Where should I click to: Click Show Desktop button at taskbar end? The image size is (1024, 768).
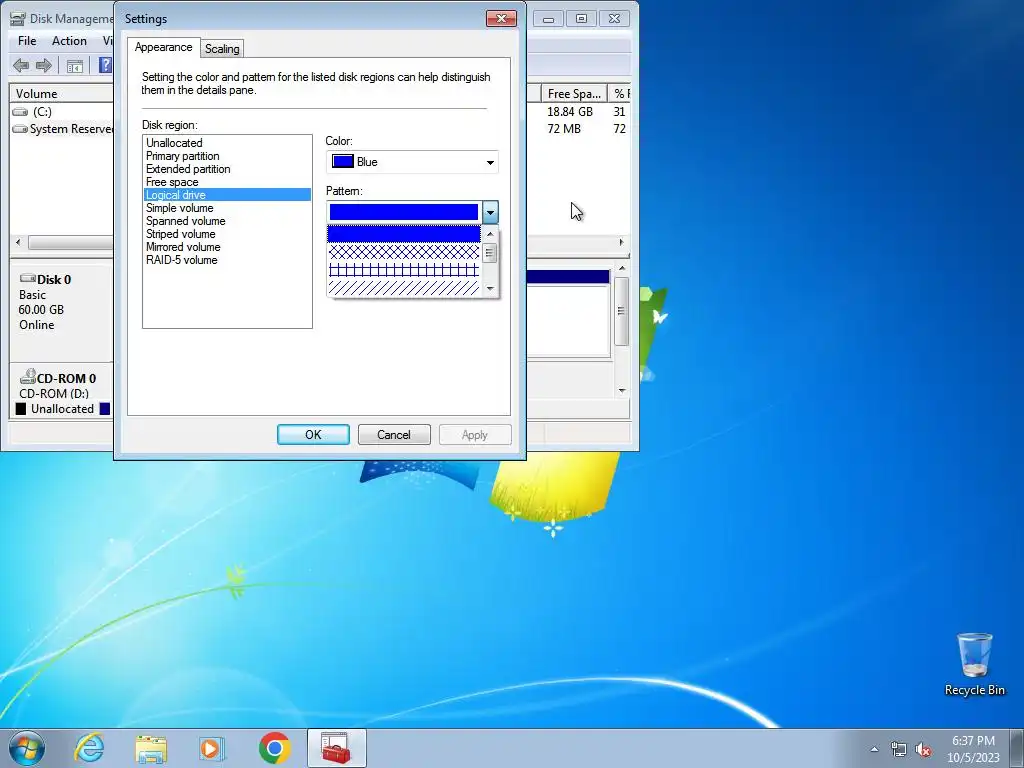(x=1017, y=748)
